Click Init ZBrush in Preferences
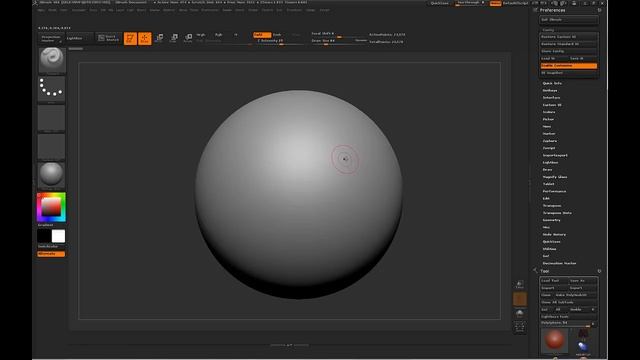Screen dimensions: 640x360 [x=569, y=20]
